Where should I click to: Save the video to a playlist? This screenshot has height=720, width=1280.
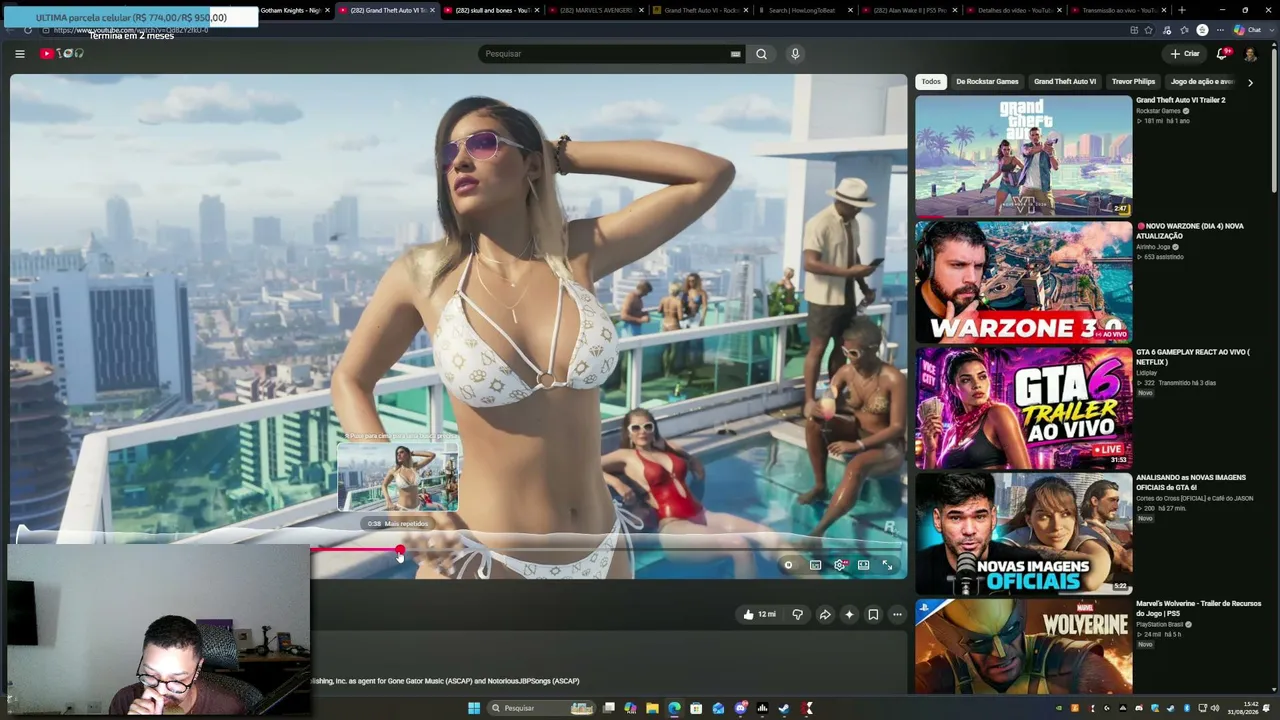click(873, 614)
